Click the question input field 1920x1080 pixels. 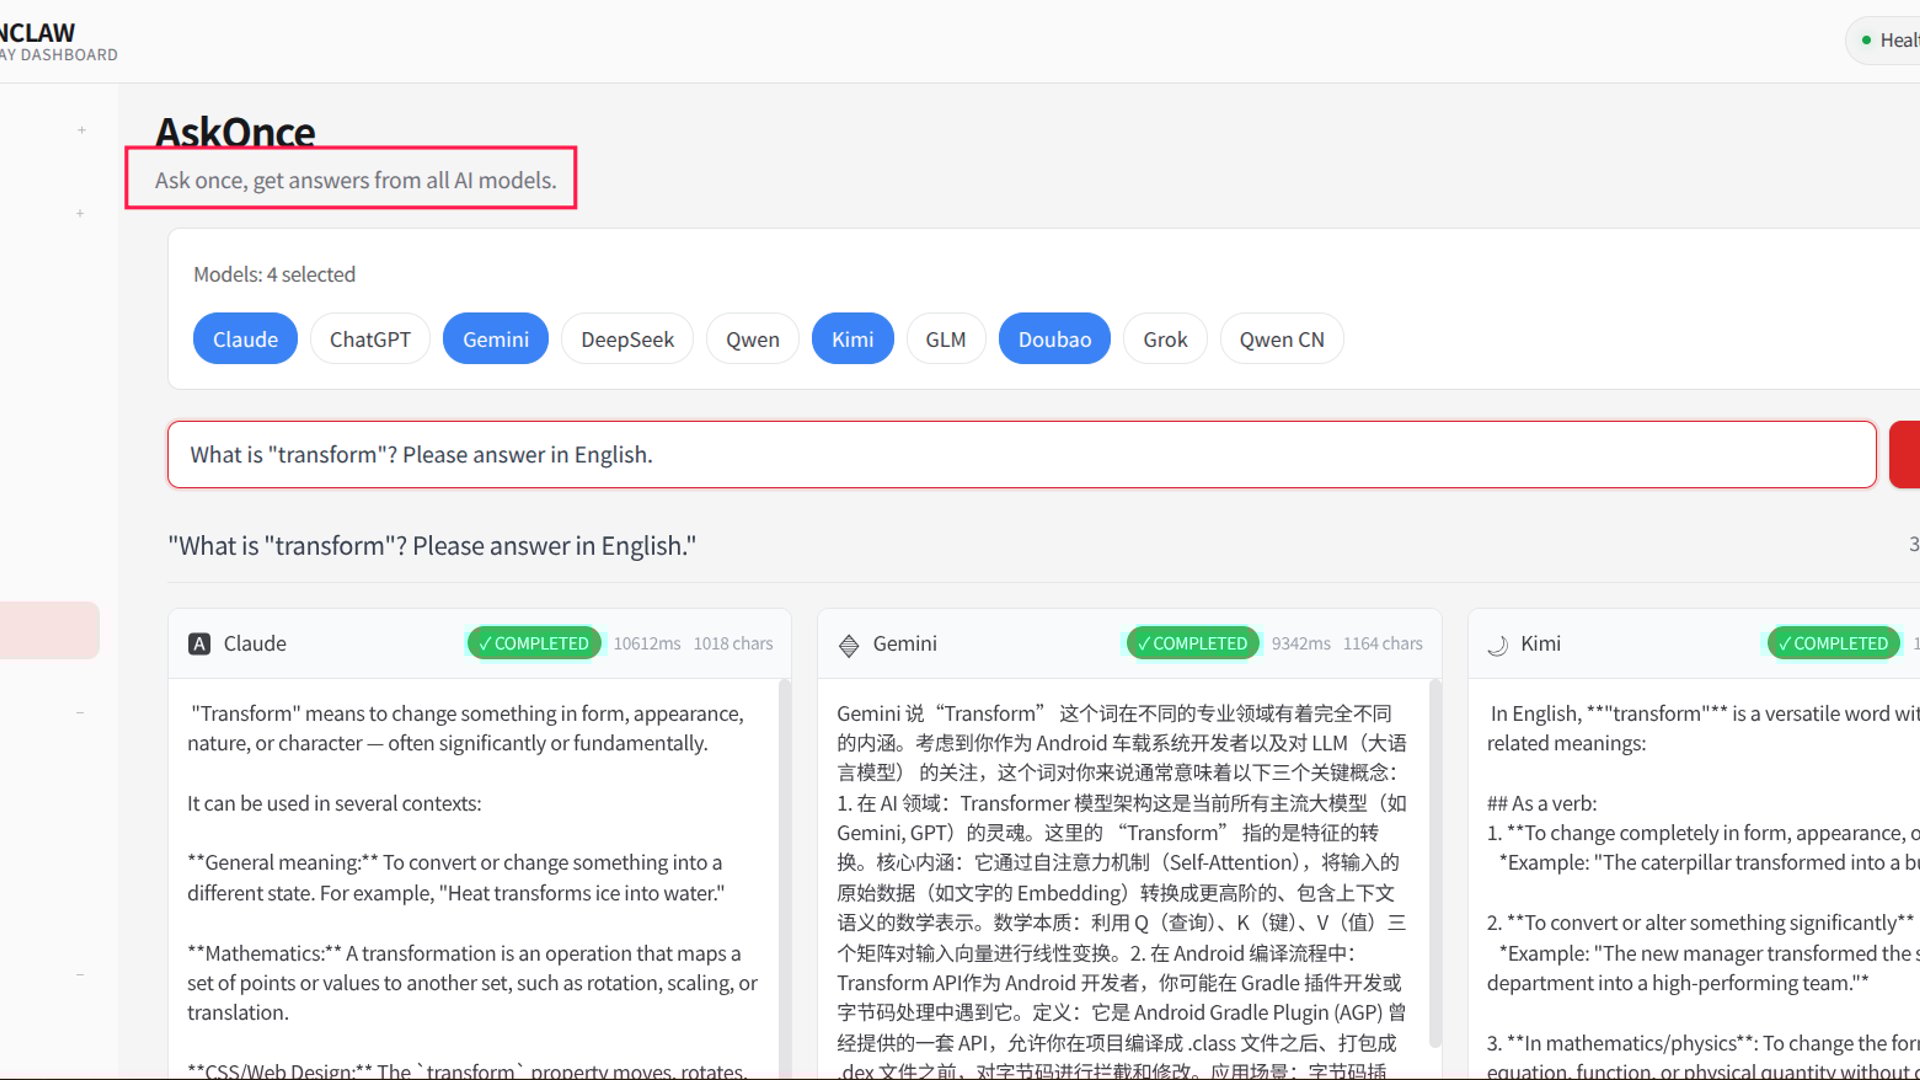pos(1020,454)
